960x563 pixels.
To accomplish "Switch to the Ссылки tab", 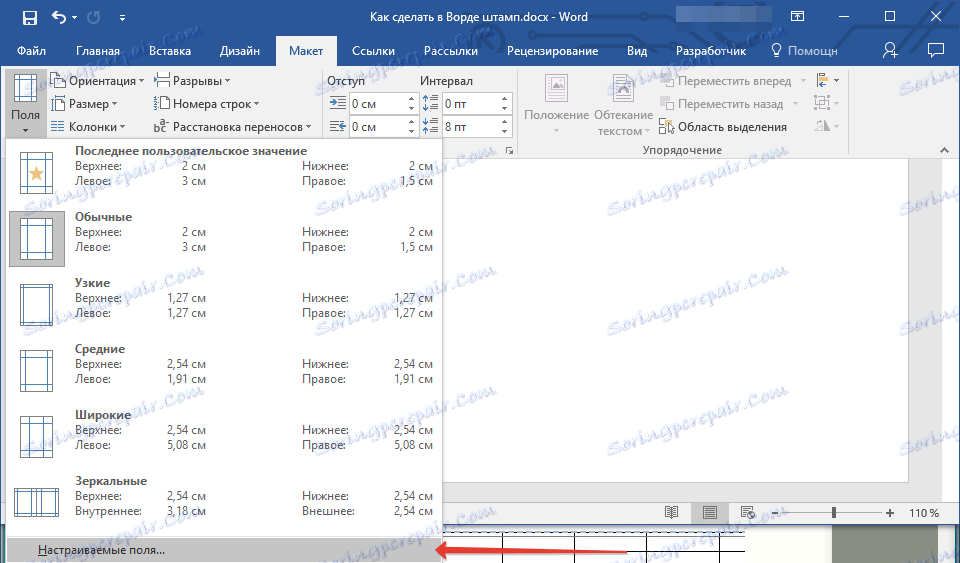I will tap(373, 51).
